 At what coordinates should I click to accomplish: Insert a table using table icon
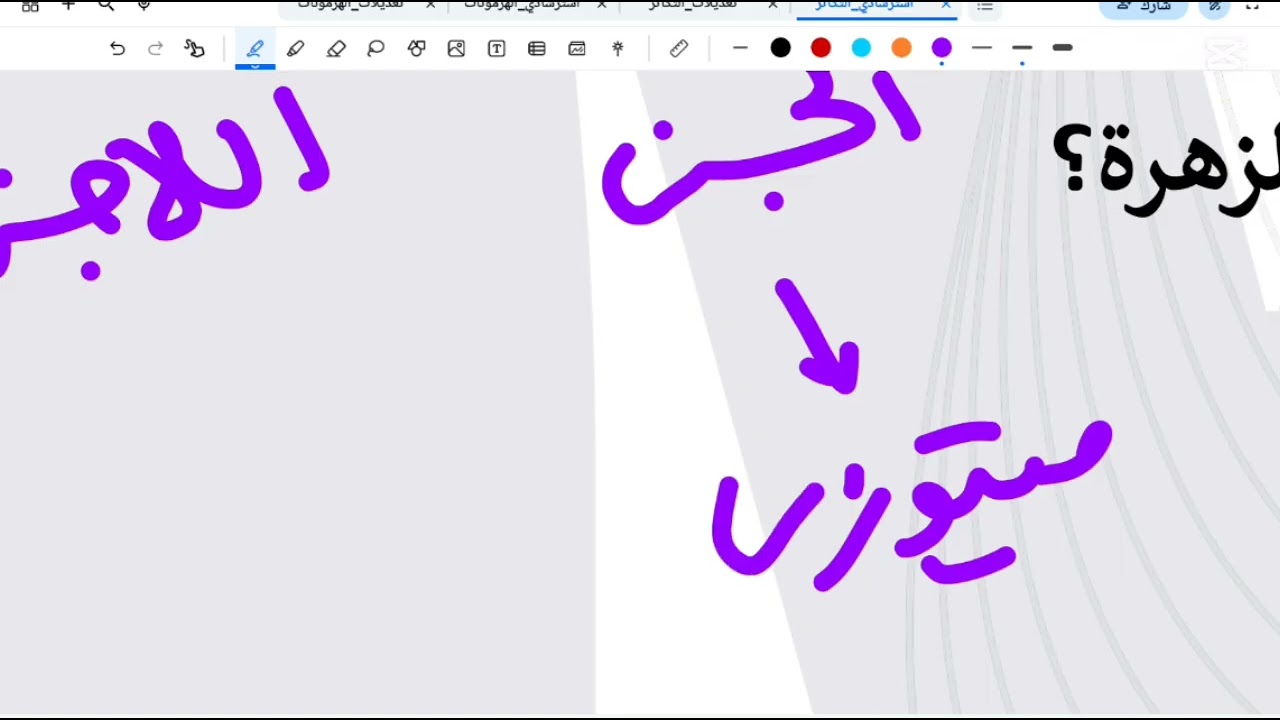pos(537,48)
